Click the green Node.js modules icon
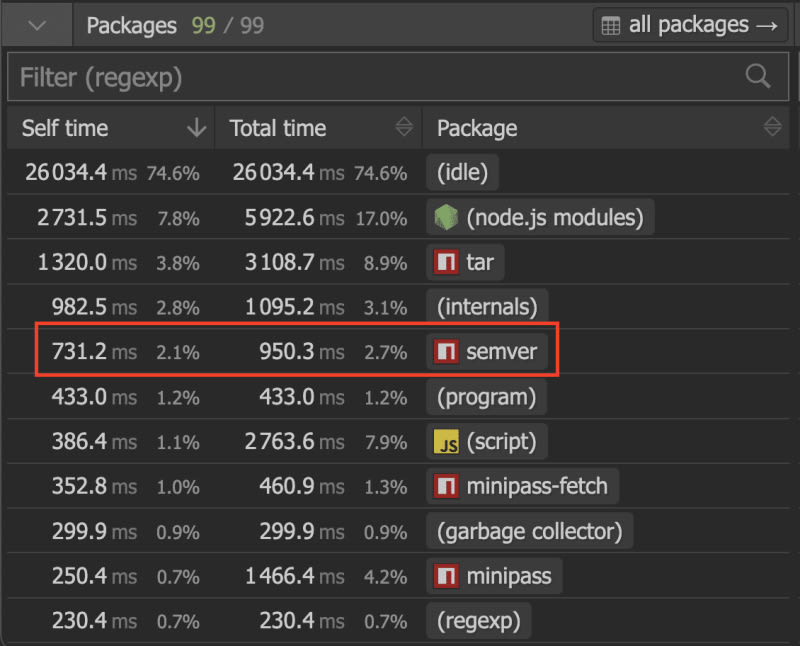 [446, 217]
